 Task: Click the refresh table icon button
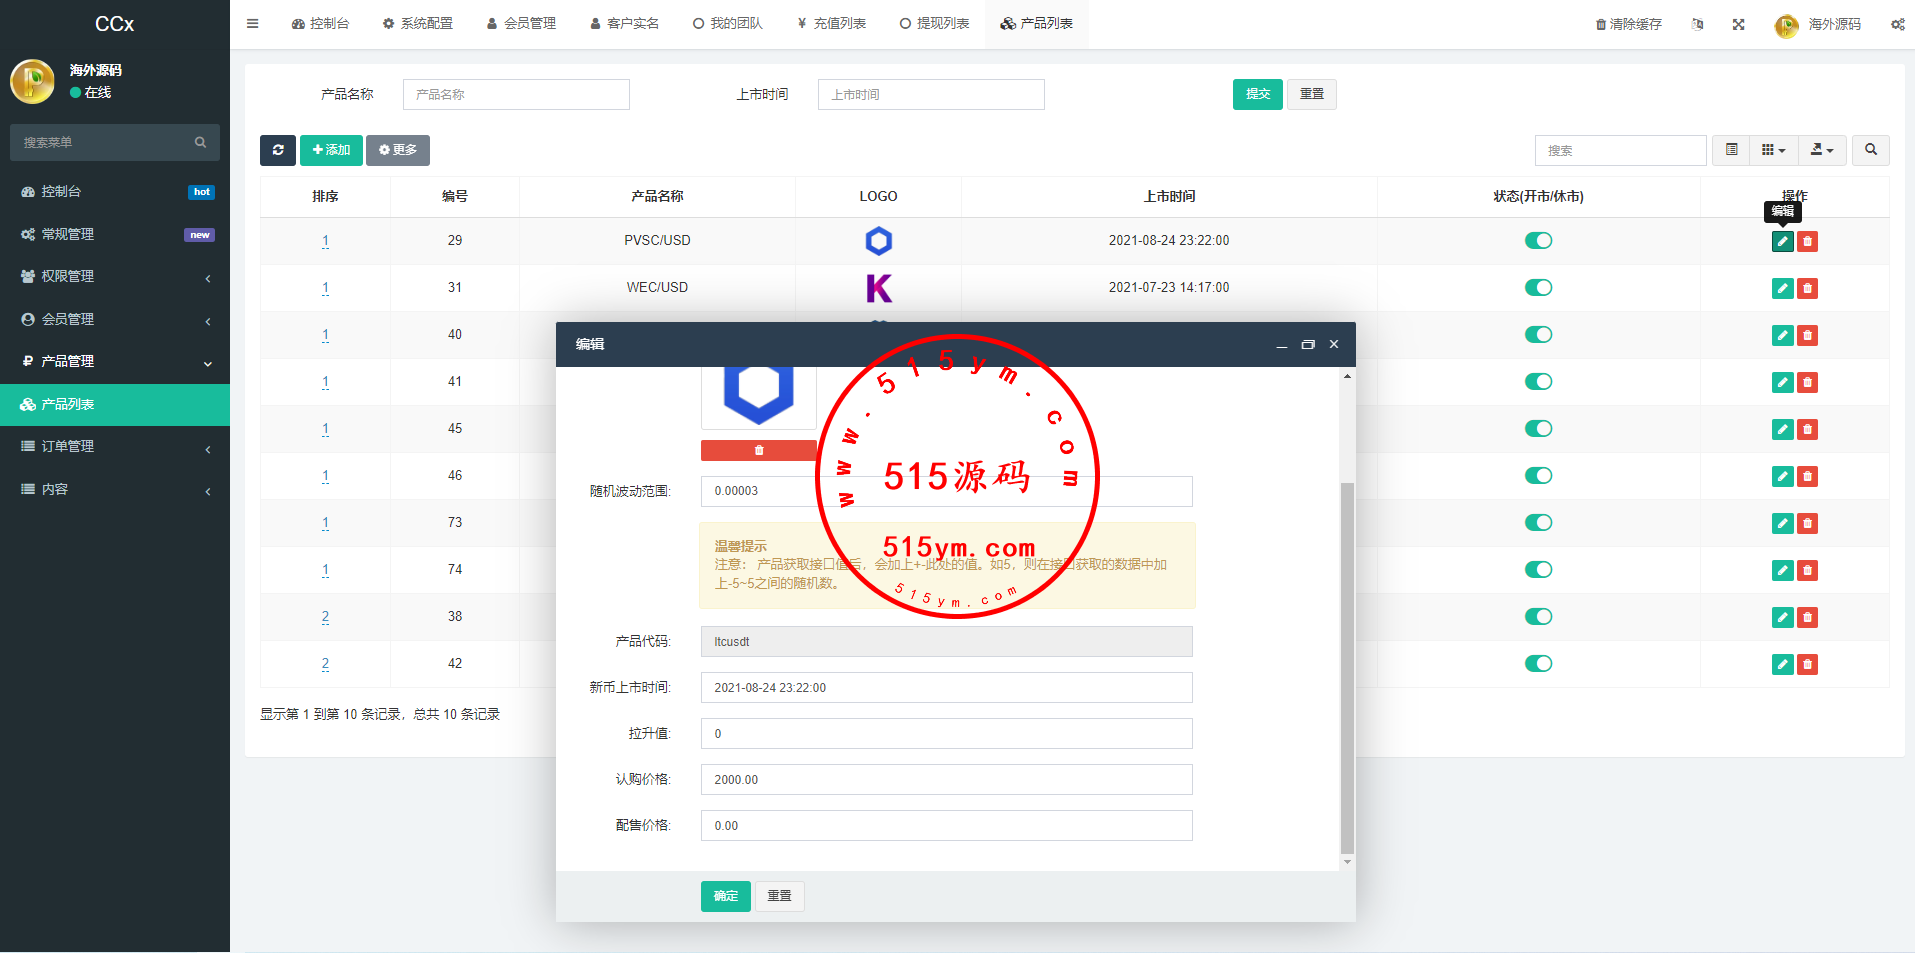point(278,150)
